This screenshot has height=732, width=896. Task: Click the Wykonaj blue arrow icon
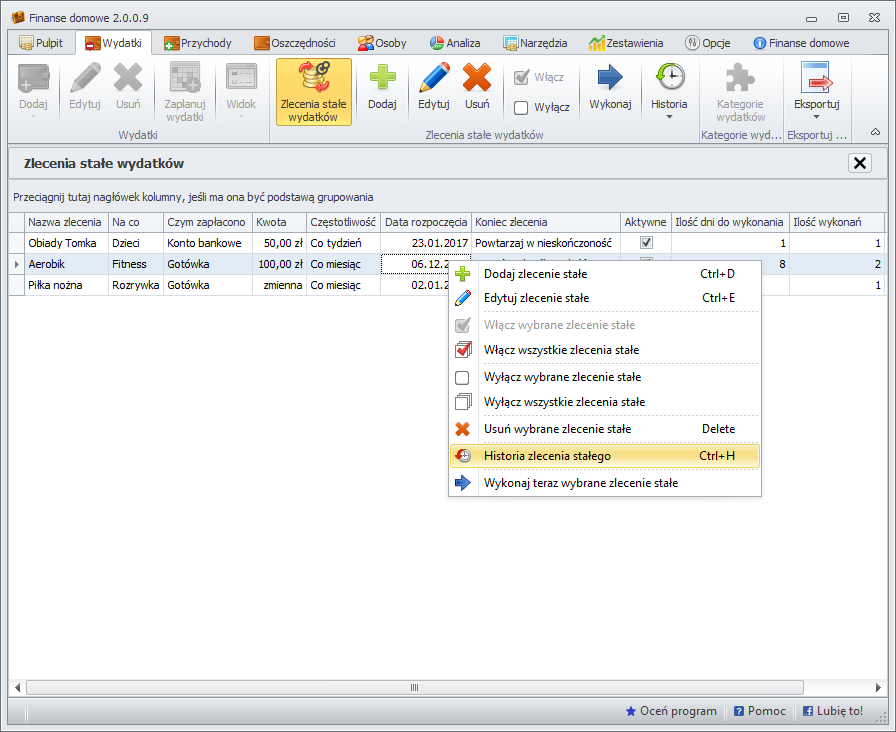(609, 79)
